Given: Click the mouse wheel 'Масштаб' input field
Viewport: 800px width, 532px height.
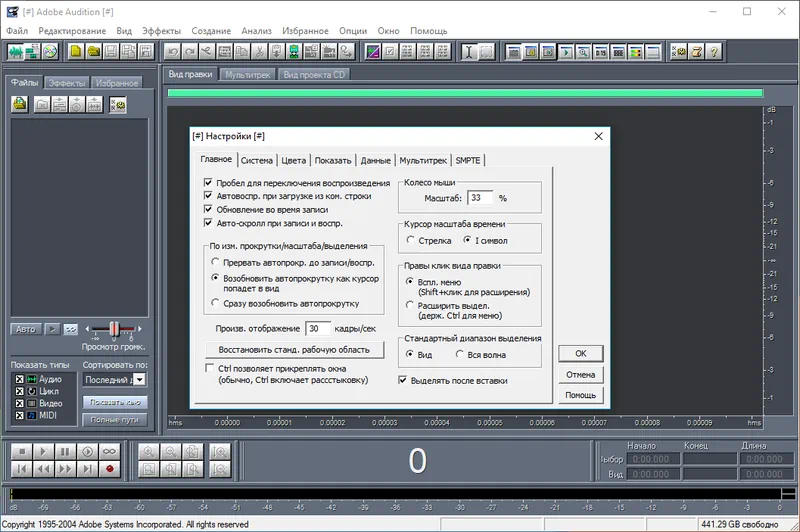Looking at the screenshot, I should (x=480, y=198).
